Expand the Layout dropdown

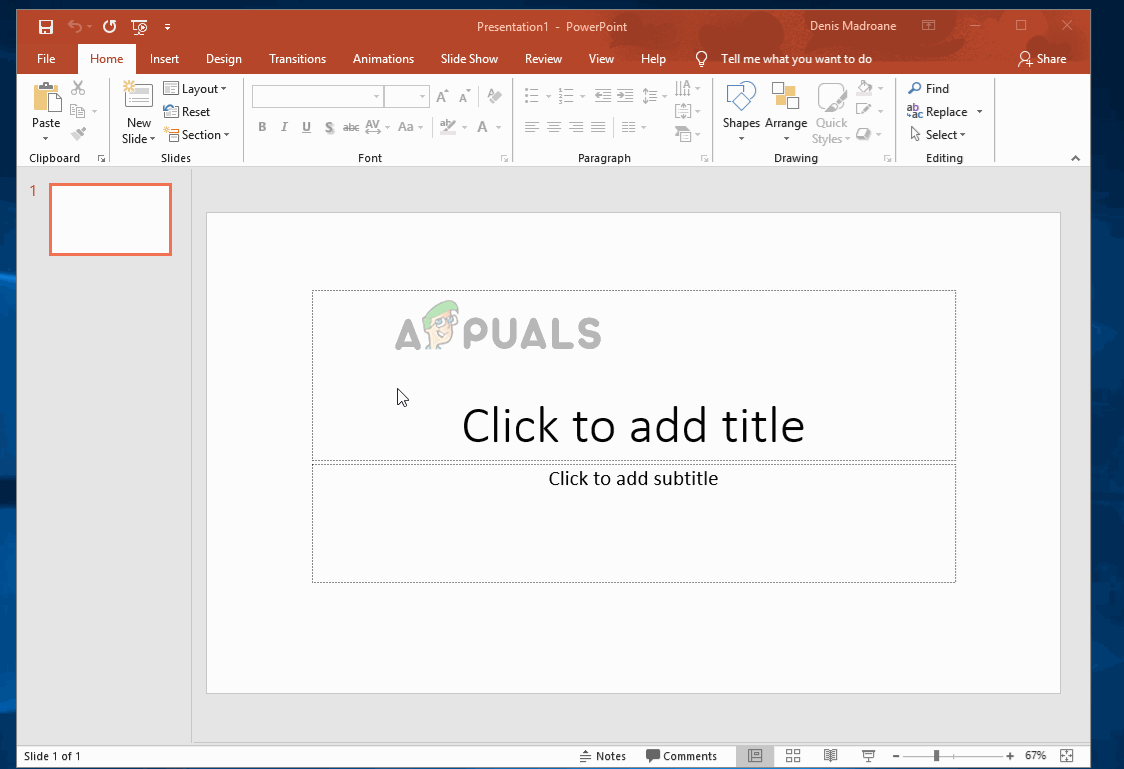[195, 89]
